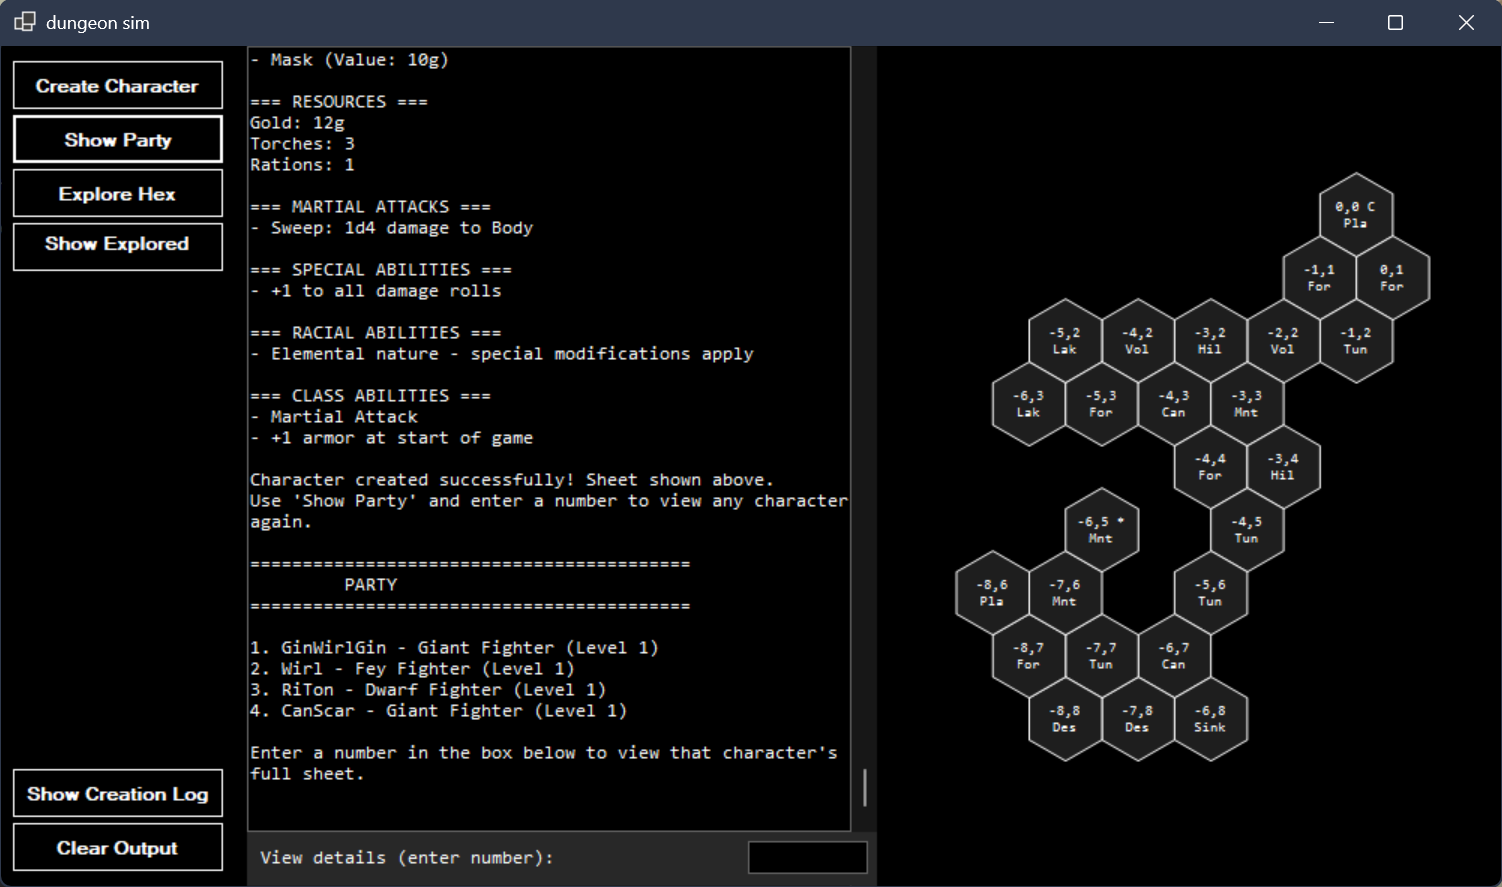Click the dungeon sim title bar icon
Screen dimensions: 1502x887
25,22
